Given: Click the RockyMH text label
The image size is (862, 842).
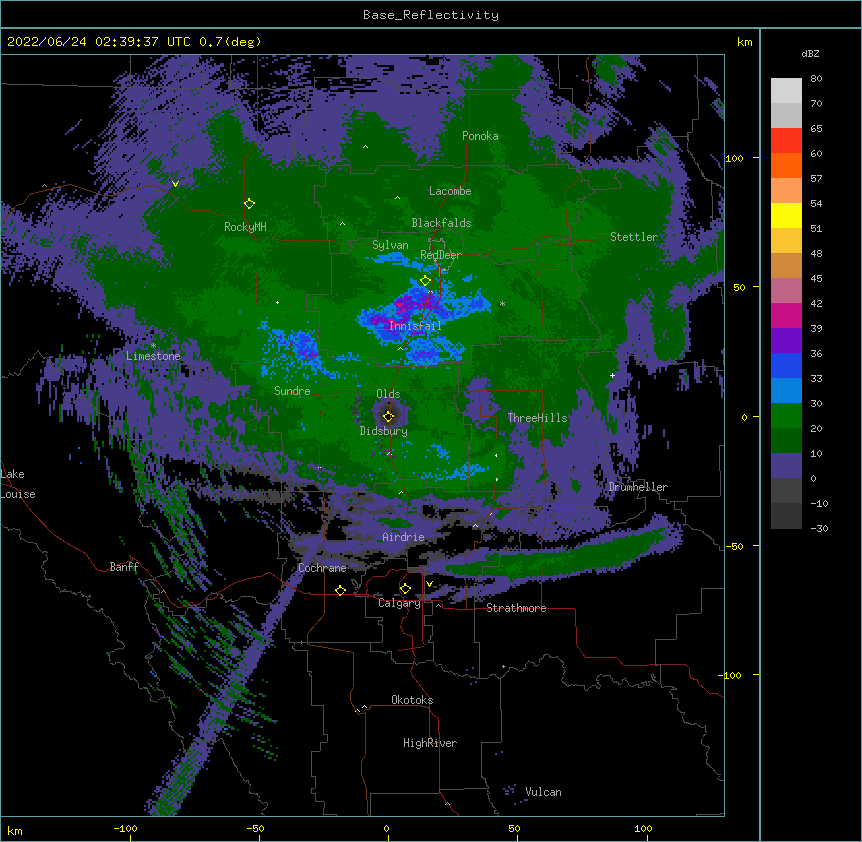Looking at the screenshot, I should point(245,227).
